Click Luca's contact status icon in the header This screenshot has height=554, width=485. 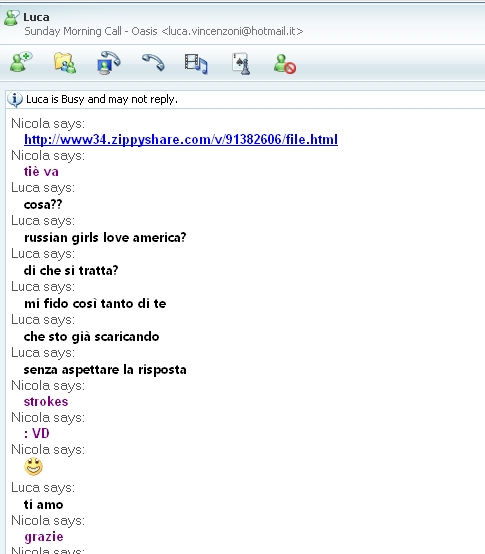[x=11, y=18]
